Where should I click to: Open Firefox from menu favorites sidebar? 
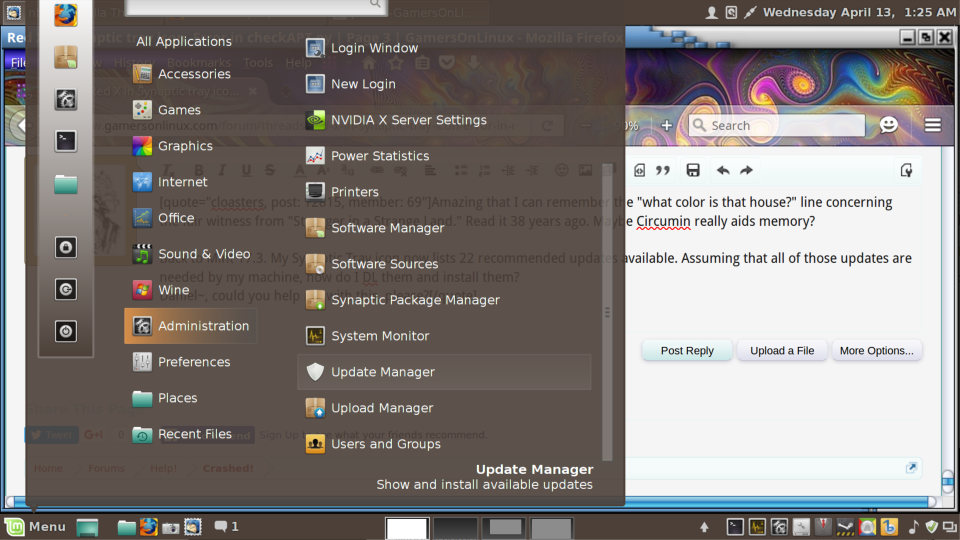[66, 15]
